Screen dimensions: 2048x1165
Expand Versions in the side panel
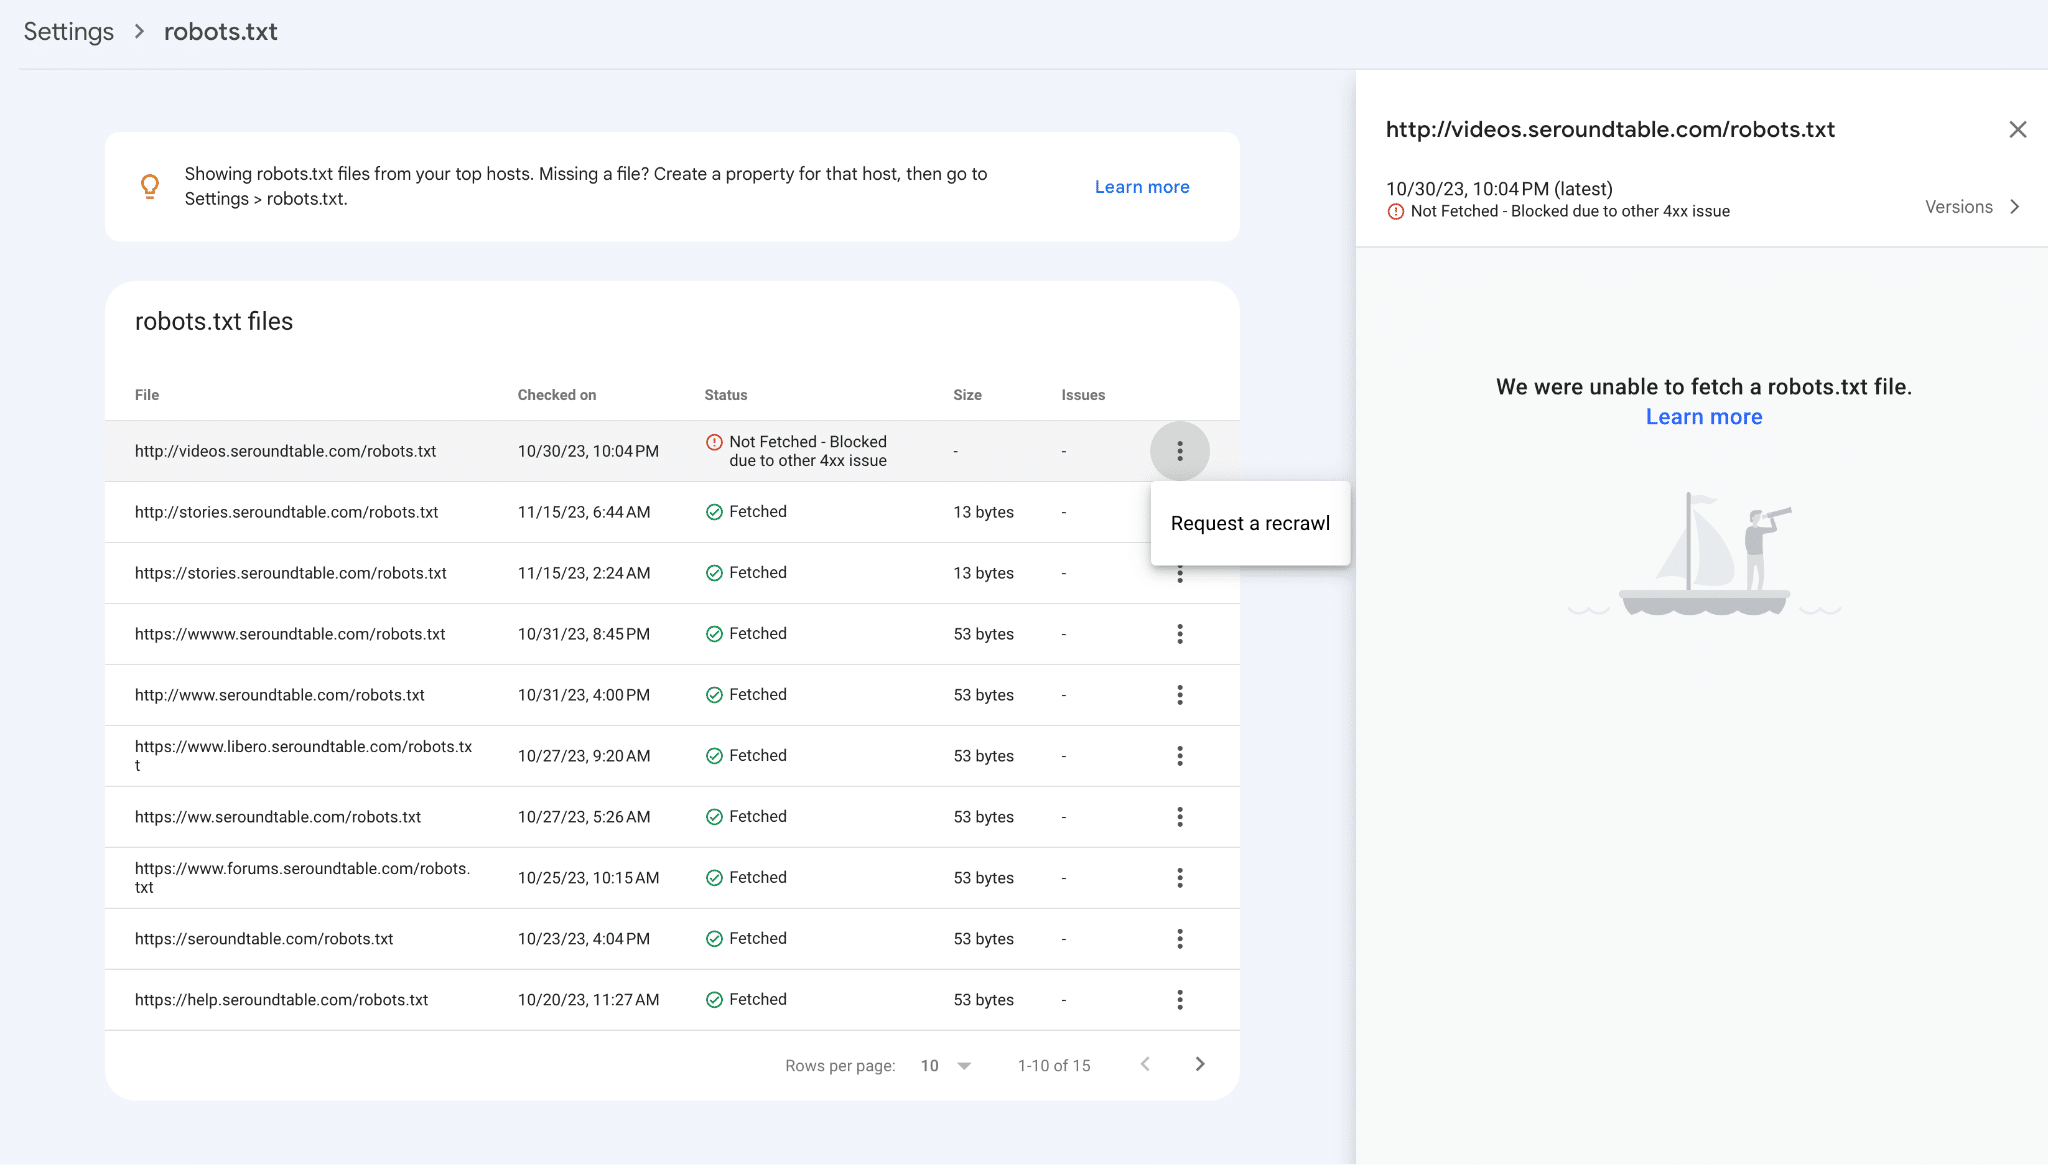pyautogui.click(x=1973, y=207)
